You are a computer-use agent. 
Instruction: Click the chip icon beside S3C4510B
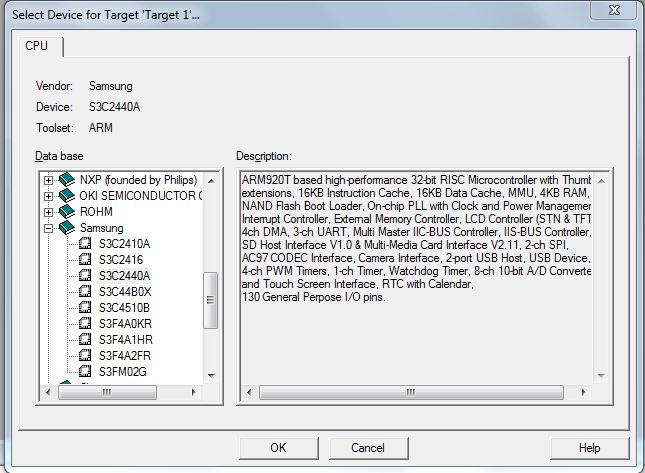point(85,307)
